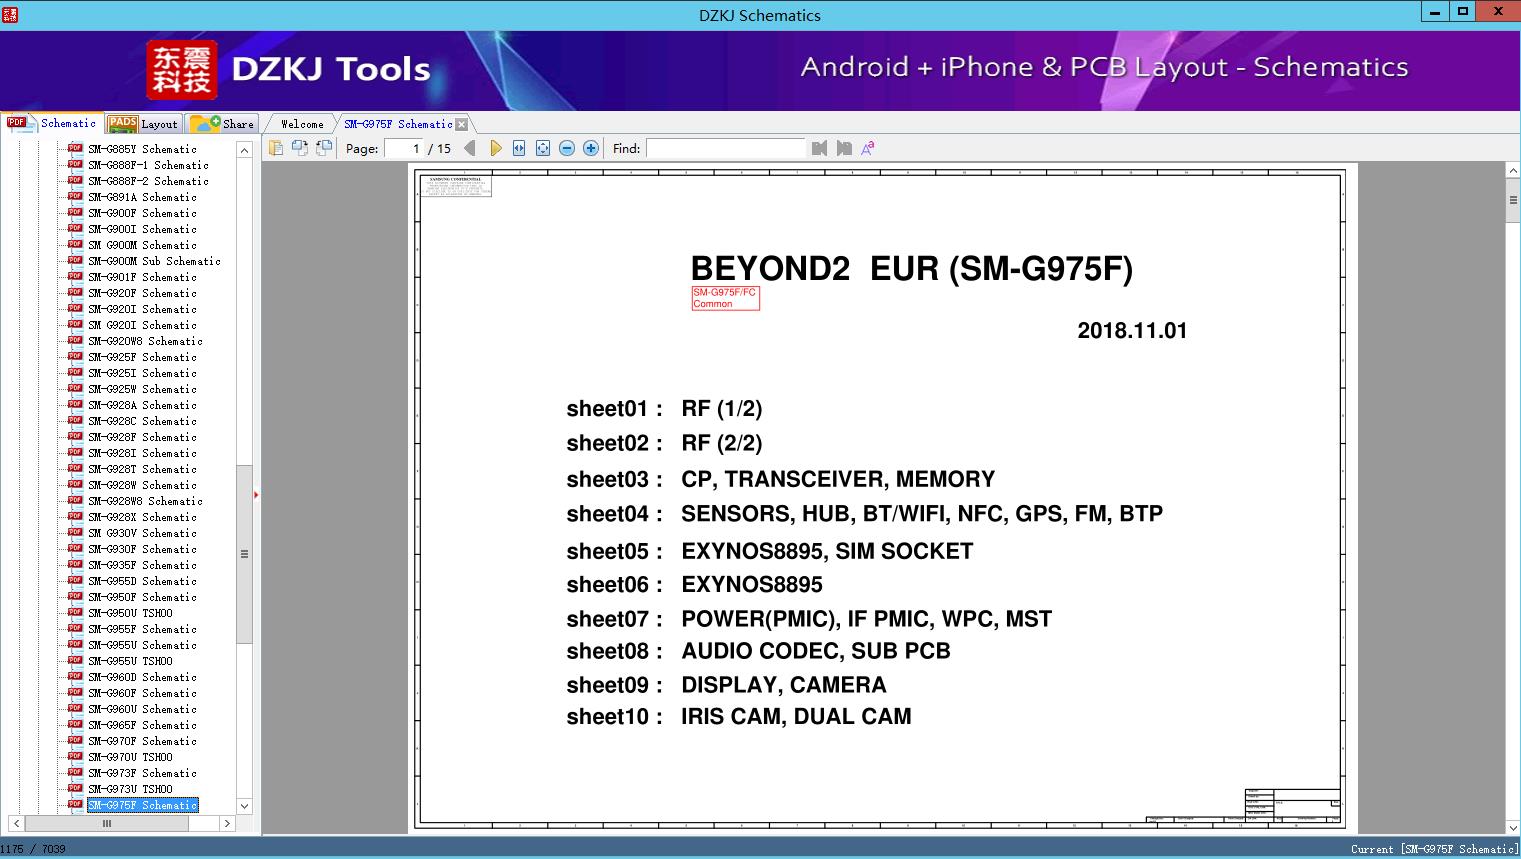1521x859 pixels.
Task: Click tree horizontal scrollbar left arrow
Action: pyautogui.click(x=16, y=823)
